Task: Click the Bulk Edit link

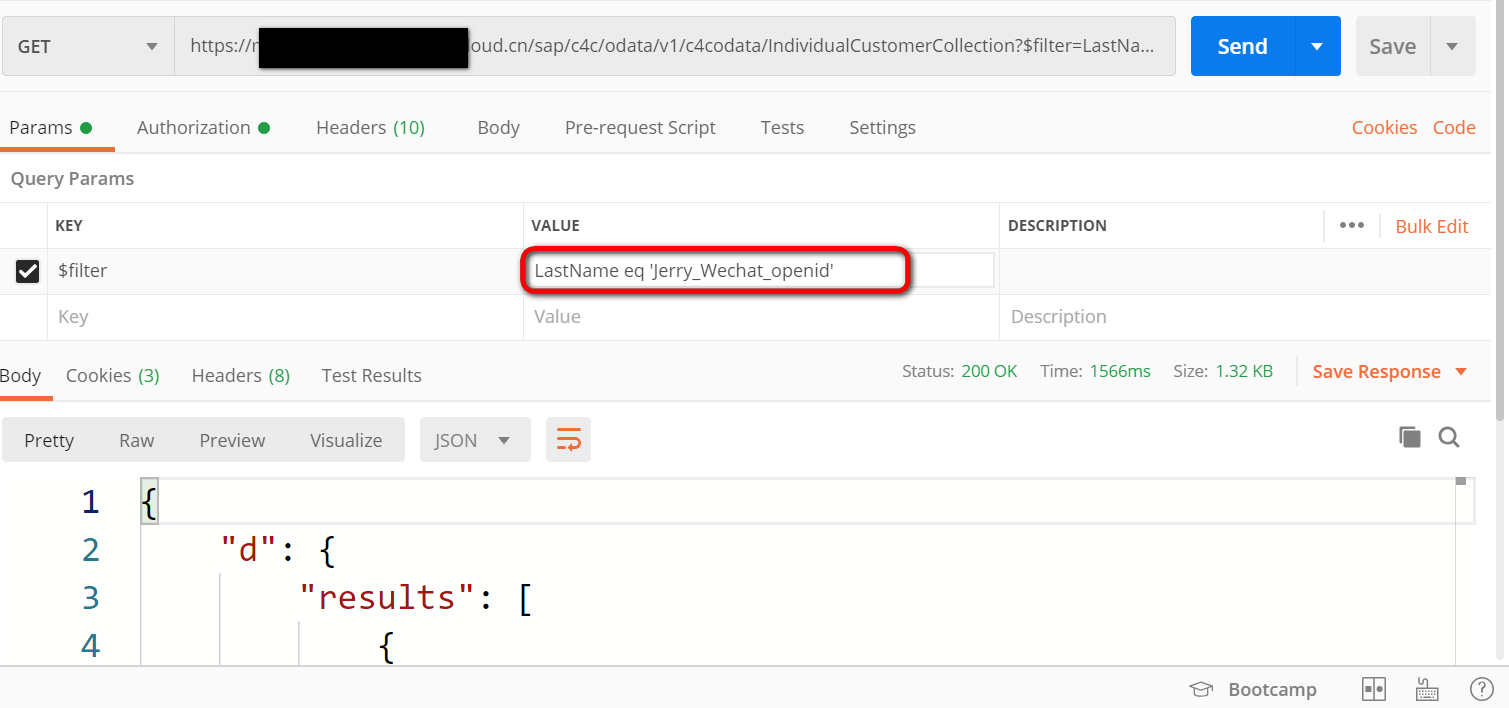Action: click(x=1432, y=226)
